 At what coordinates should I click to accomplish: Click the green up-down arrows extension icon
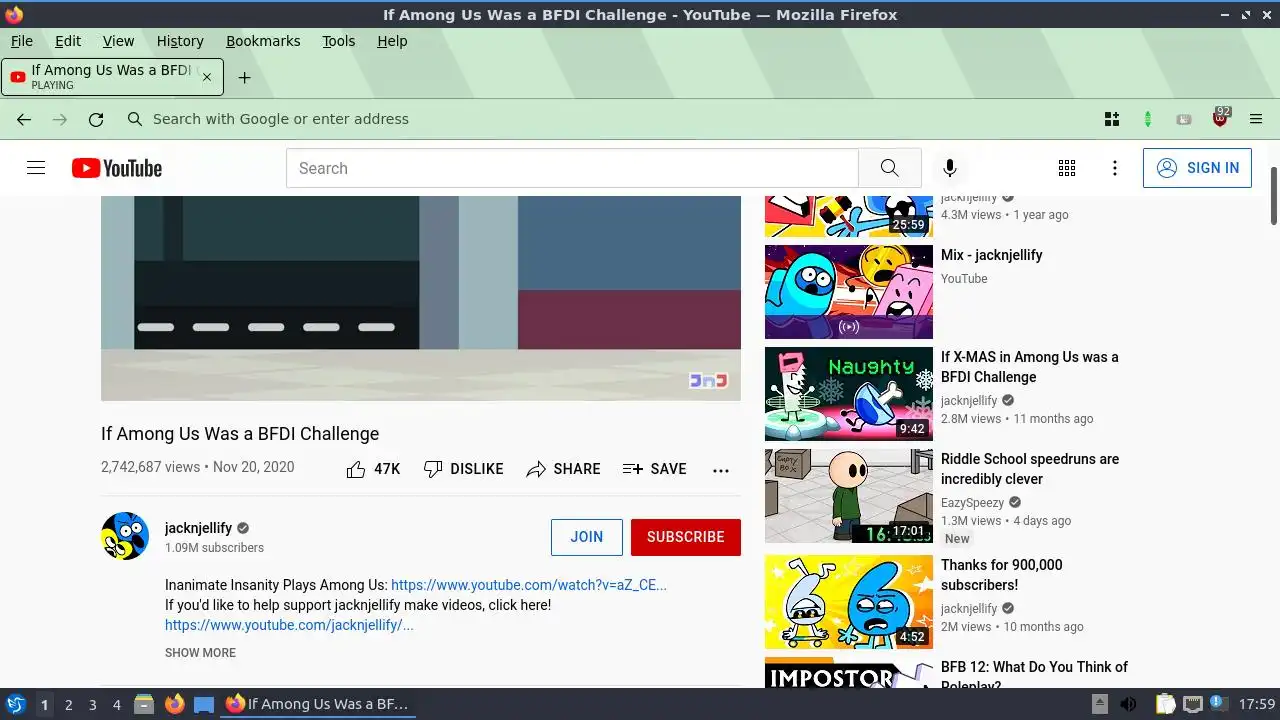(1148, 119)
